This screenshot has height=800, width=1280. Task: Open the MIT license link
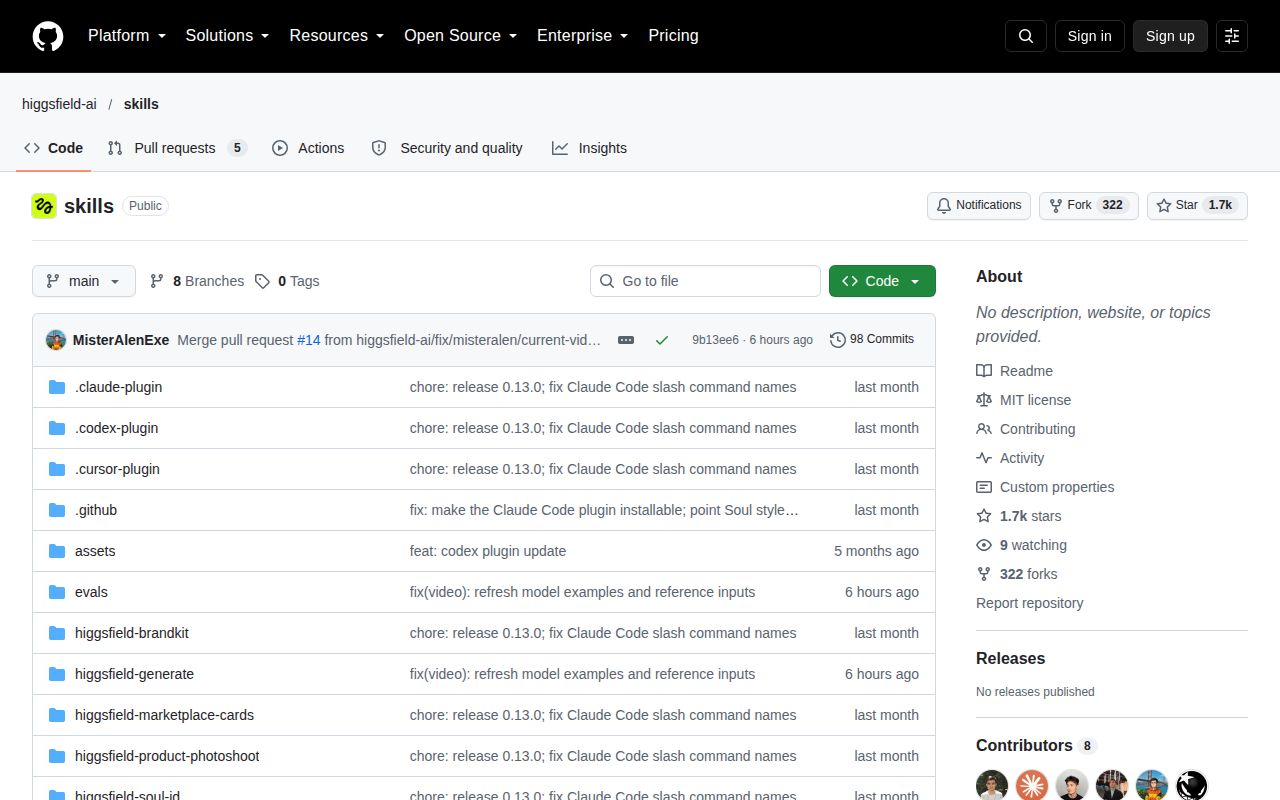(1023, 400)
